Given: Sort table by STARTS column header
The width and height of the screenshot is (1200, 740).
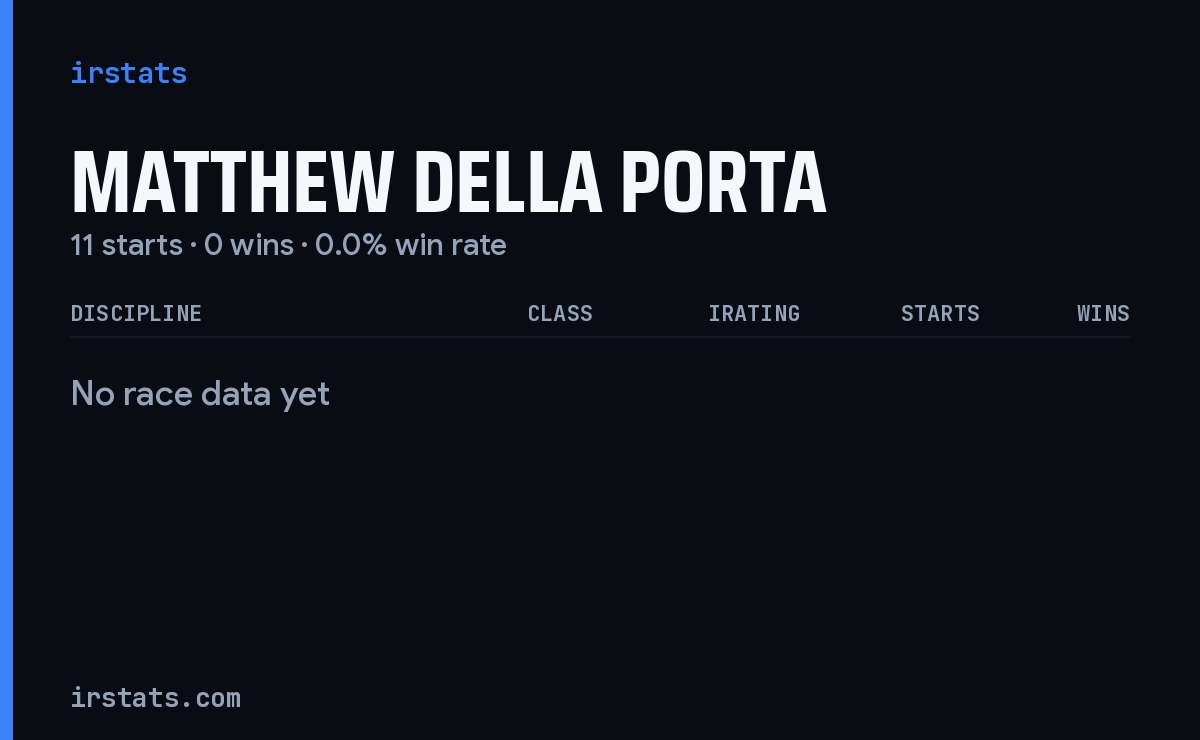Looking at the screenshot, I should tap(940, 313).
